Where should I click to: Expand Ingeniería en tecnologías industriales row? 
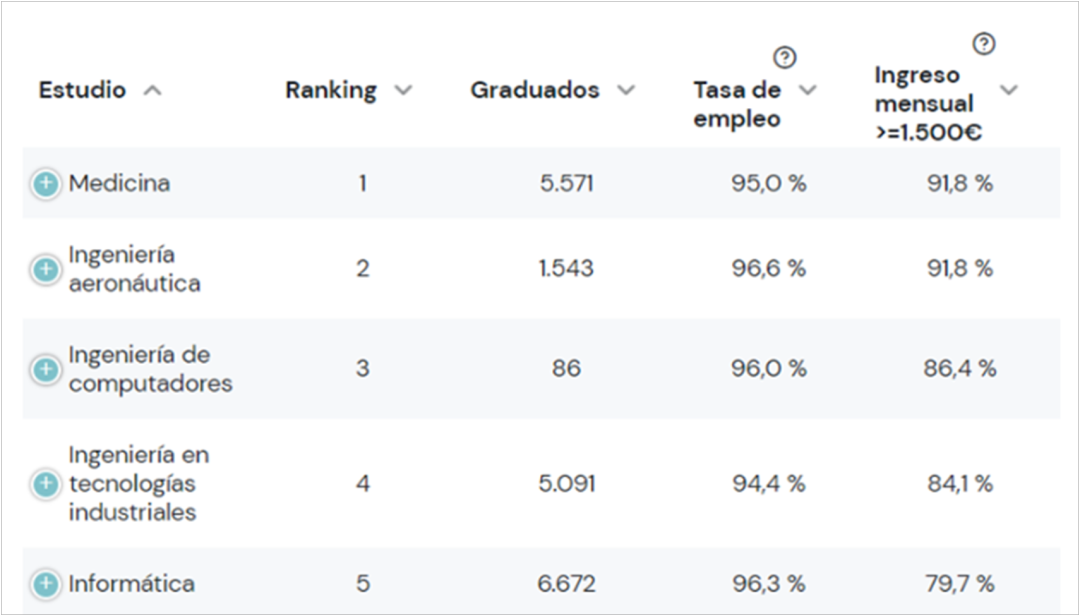coord(45,484)
